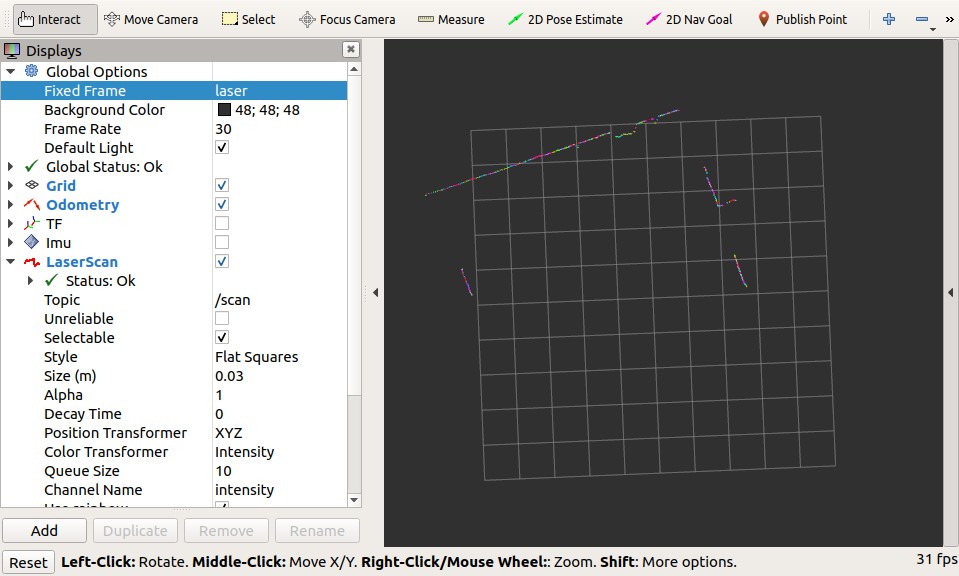Open the toolbar overflow chevron

(x=949, y=20)
